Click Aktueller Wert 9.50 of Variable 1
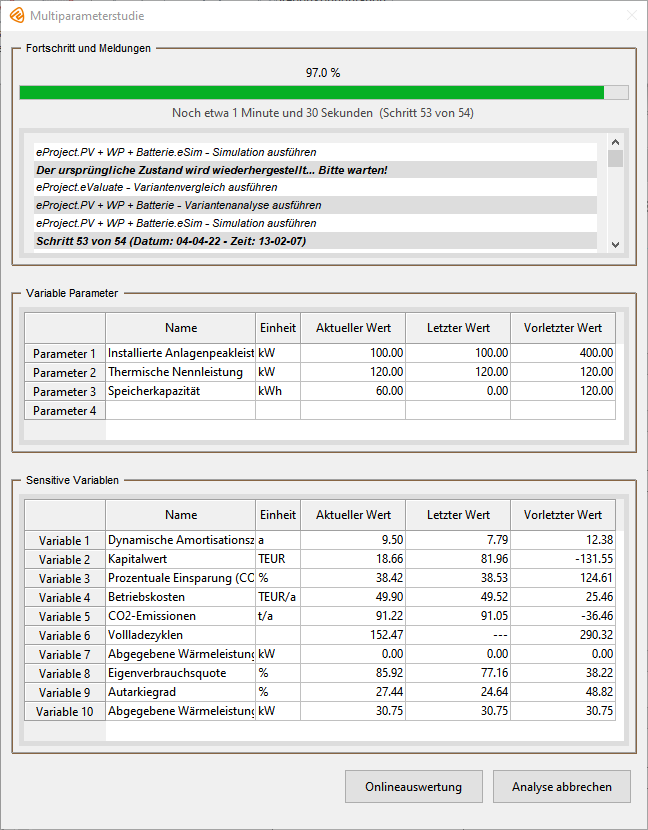 point(353,540)
